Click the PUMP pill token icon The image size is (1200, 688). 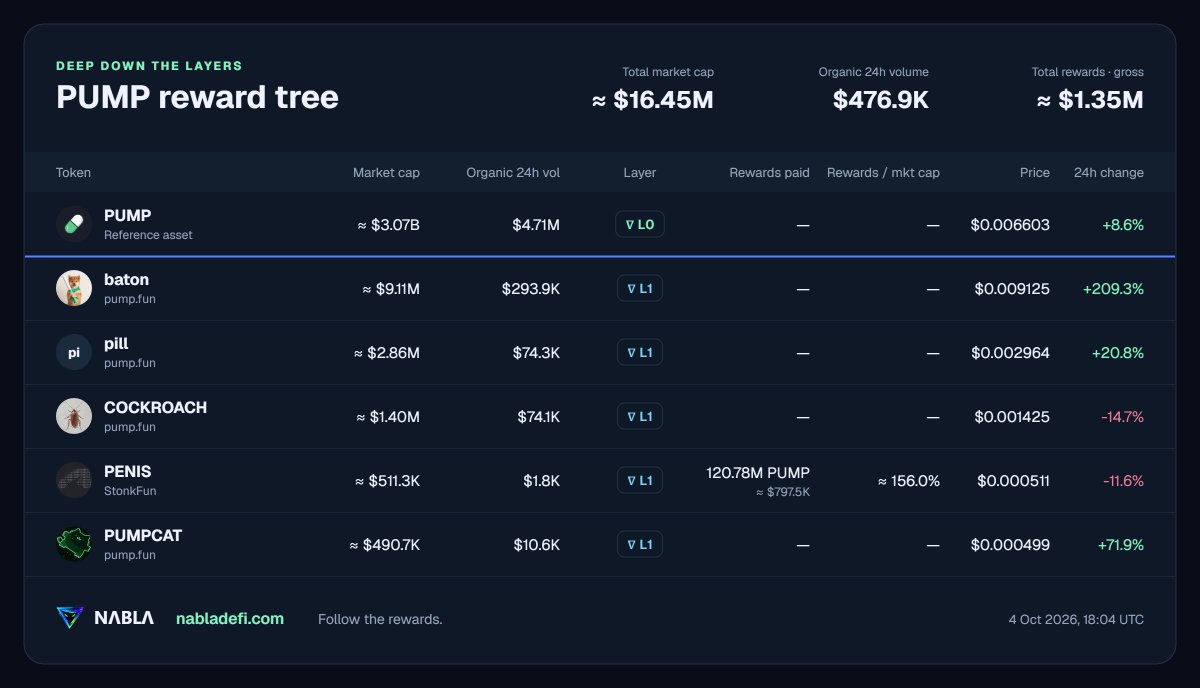pos(74,224)
